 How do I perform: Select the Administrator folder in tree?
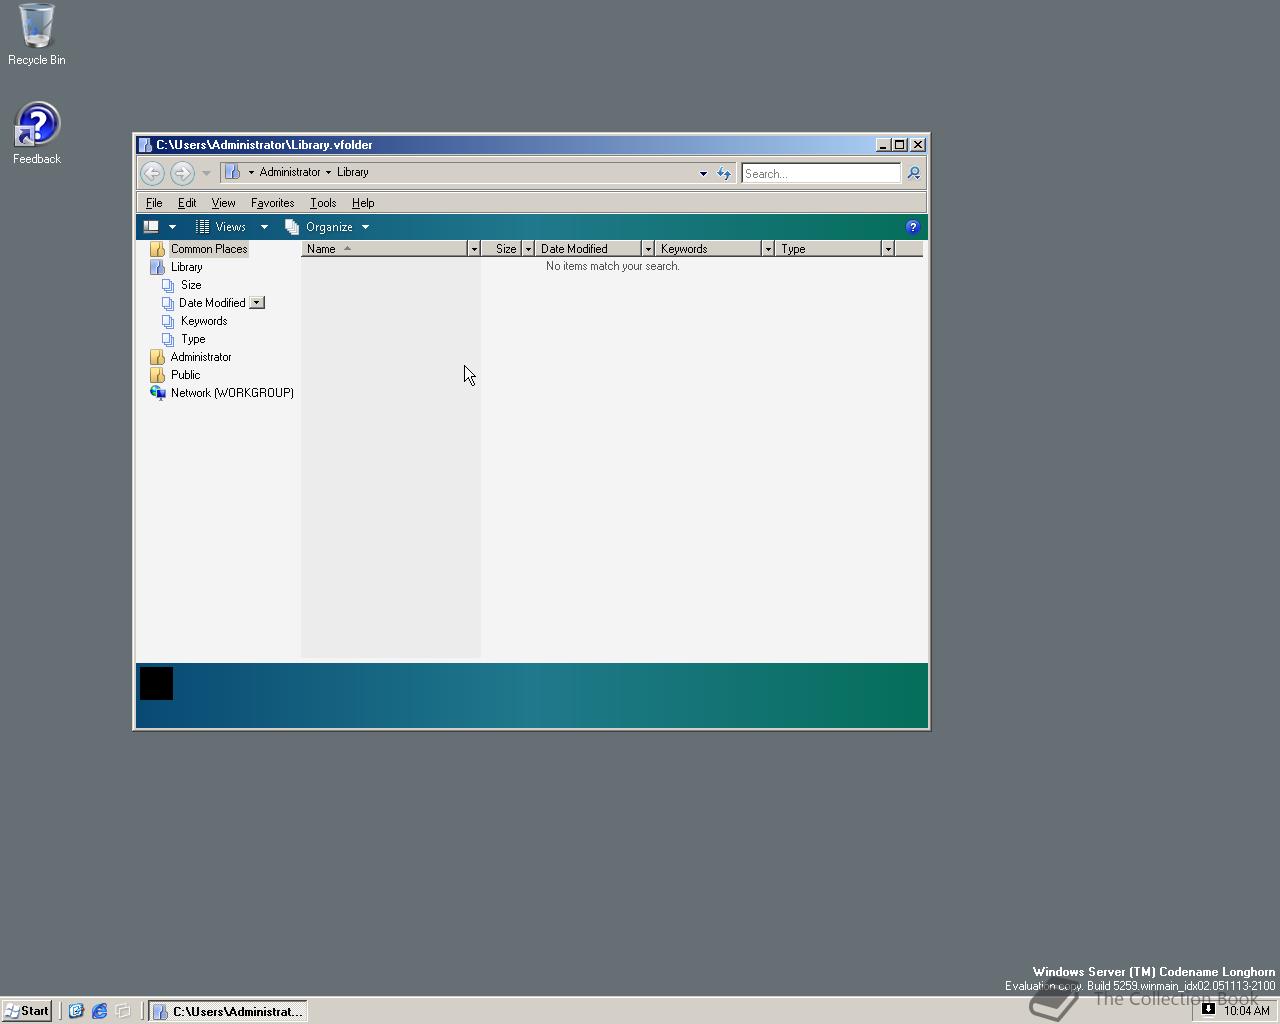[x=201, y=357]
